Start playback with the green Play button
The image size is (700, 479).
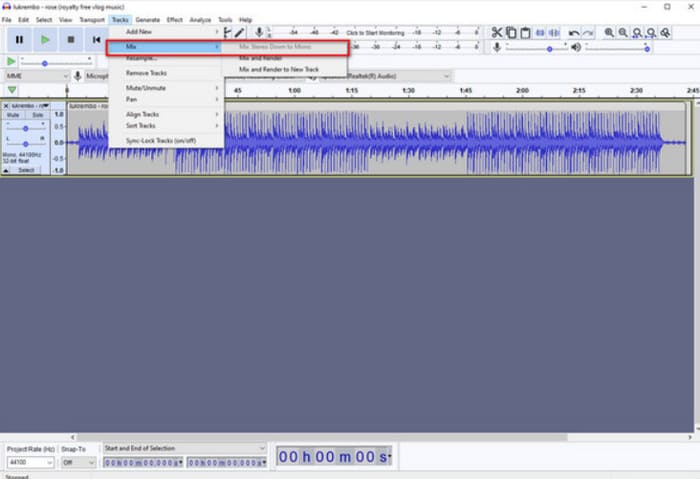(45, 40)
